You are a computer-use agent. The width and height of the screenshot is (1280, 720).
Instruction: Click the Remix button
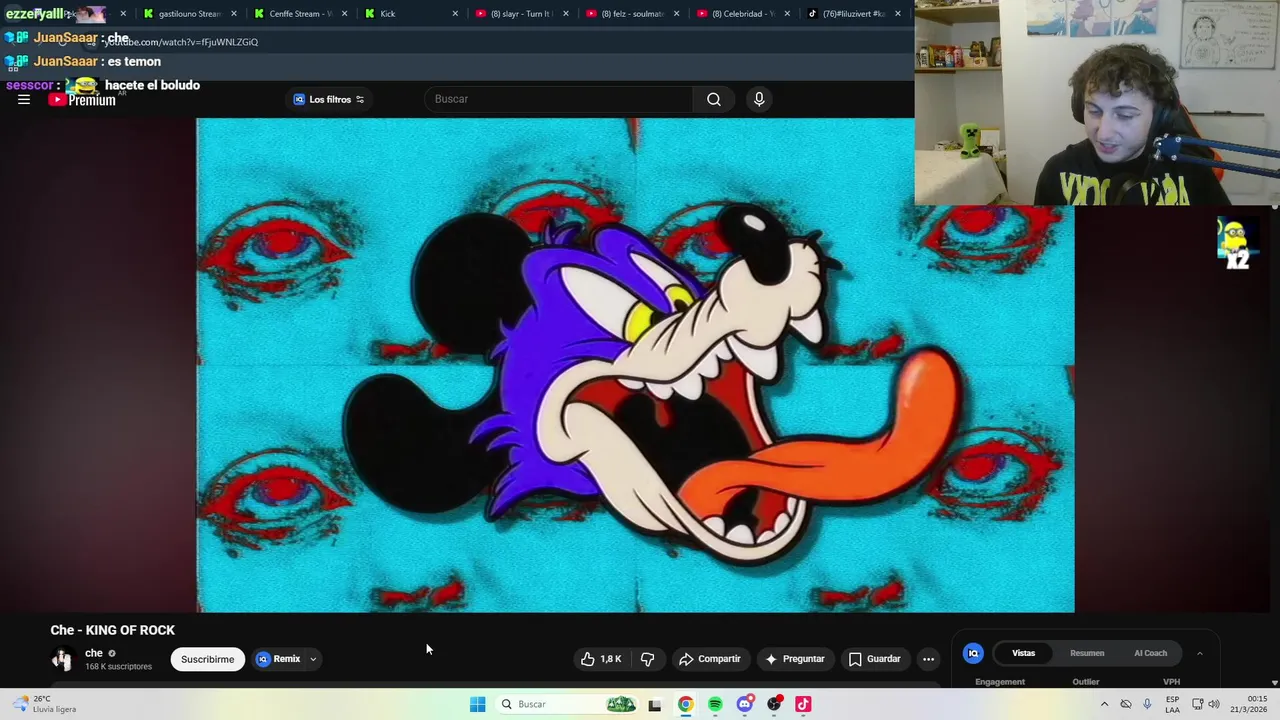tap(278, 659)
